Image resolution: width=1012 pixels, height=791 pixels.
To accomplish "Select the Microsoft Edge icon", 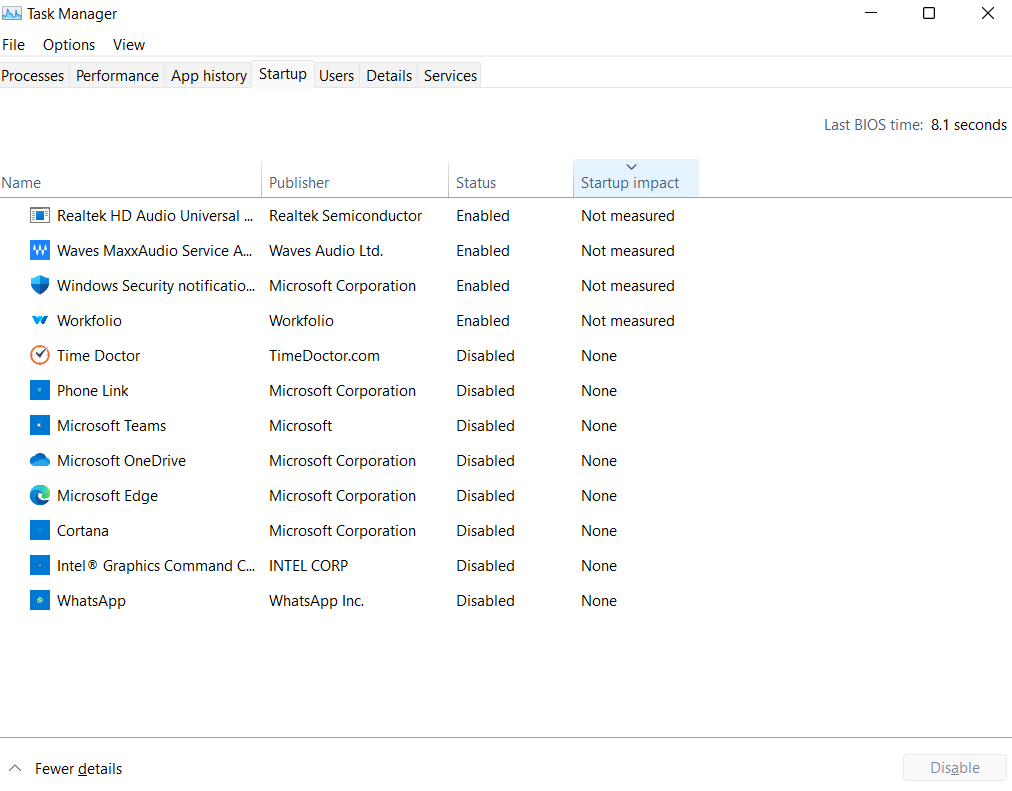I will coord(40,495).
